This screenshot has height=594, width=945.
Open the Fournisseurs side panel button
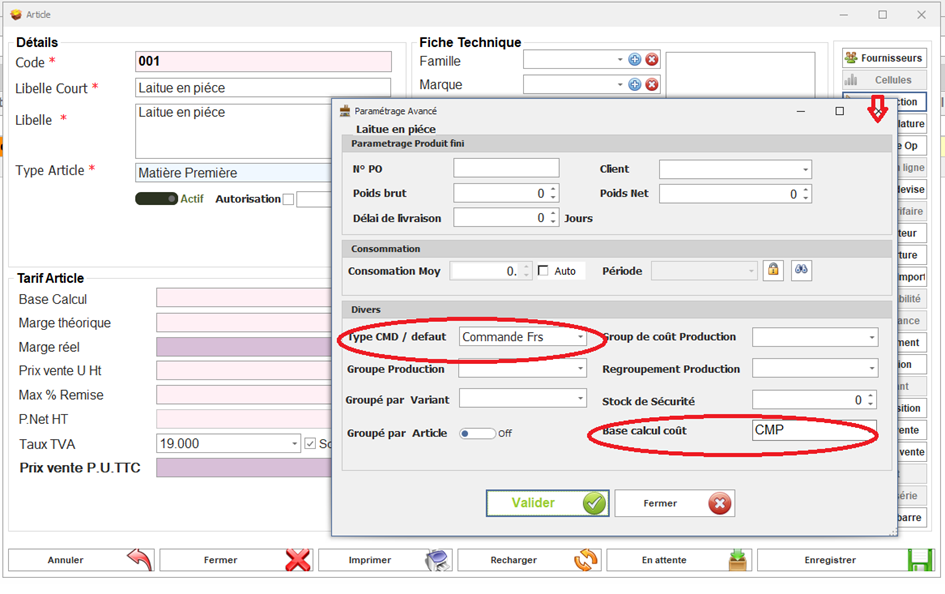coord(884,58)
